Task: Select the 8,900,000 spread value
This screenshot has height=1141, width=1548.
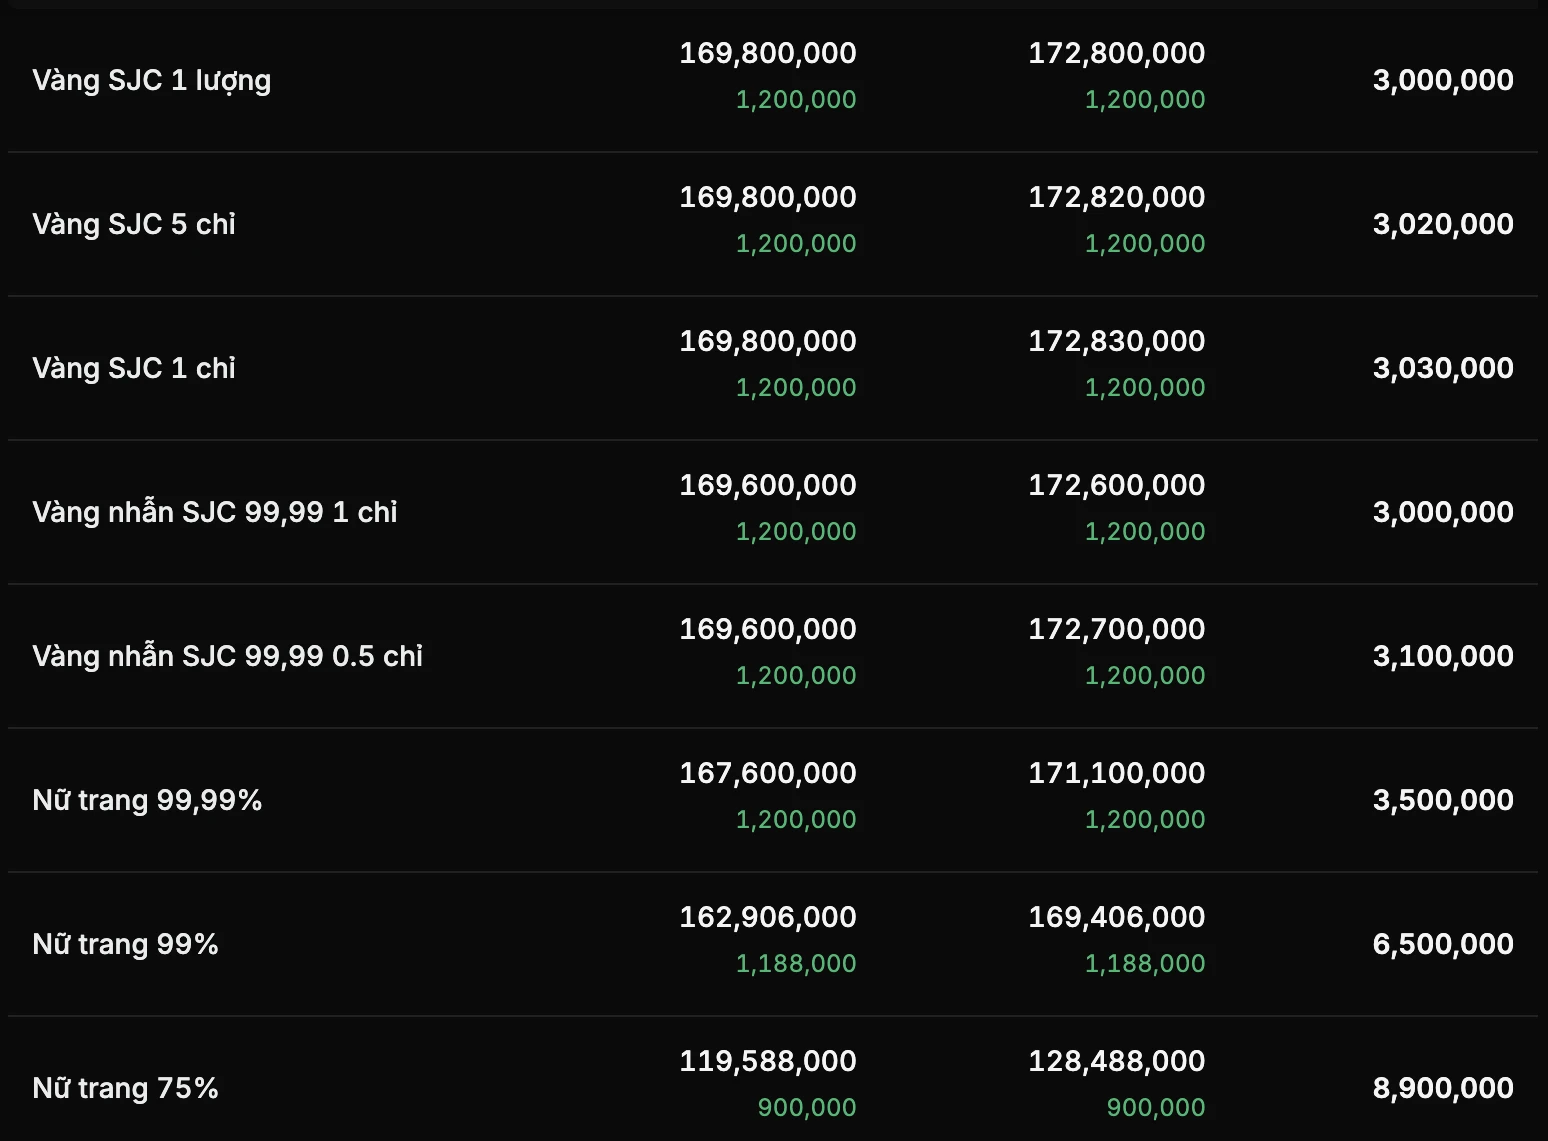Action: pos(1442,1088)
